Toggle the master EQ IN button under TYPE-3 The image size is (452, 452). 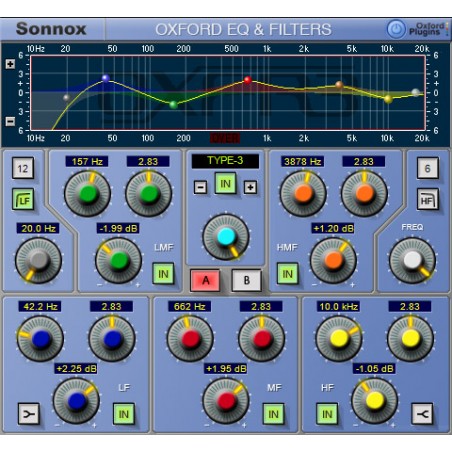[x=225, y=183]
